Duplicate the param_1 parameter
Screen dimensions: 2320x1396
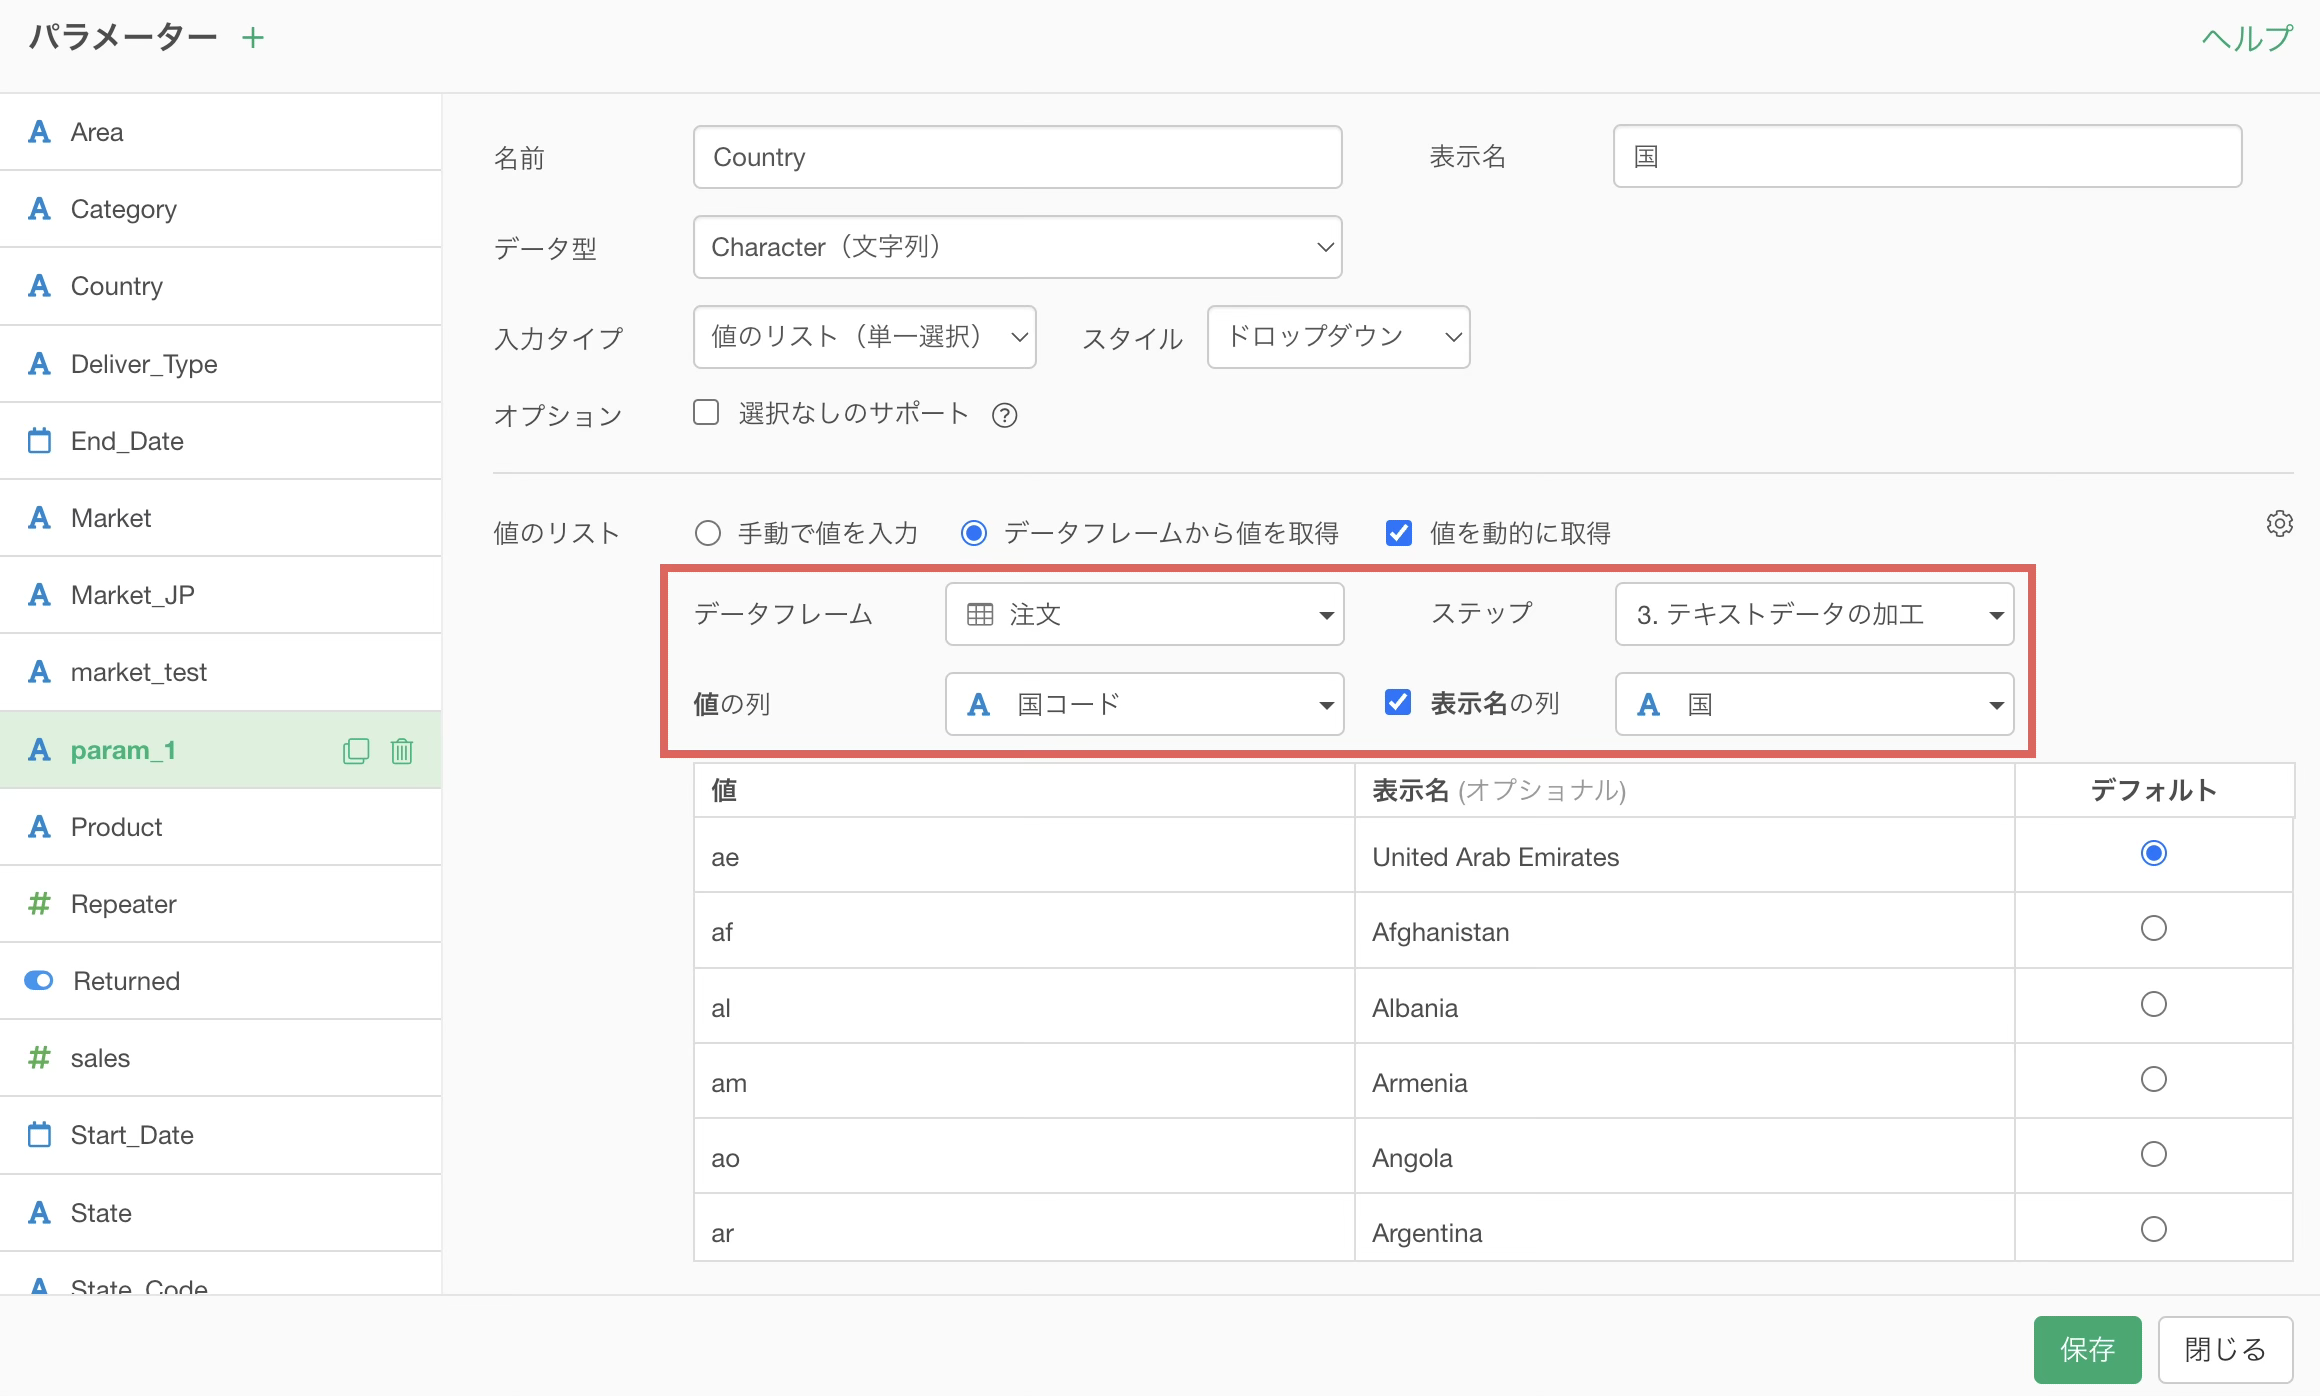pyautogui.click(x=356, y=751)
